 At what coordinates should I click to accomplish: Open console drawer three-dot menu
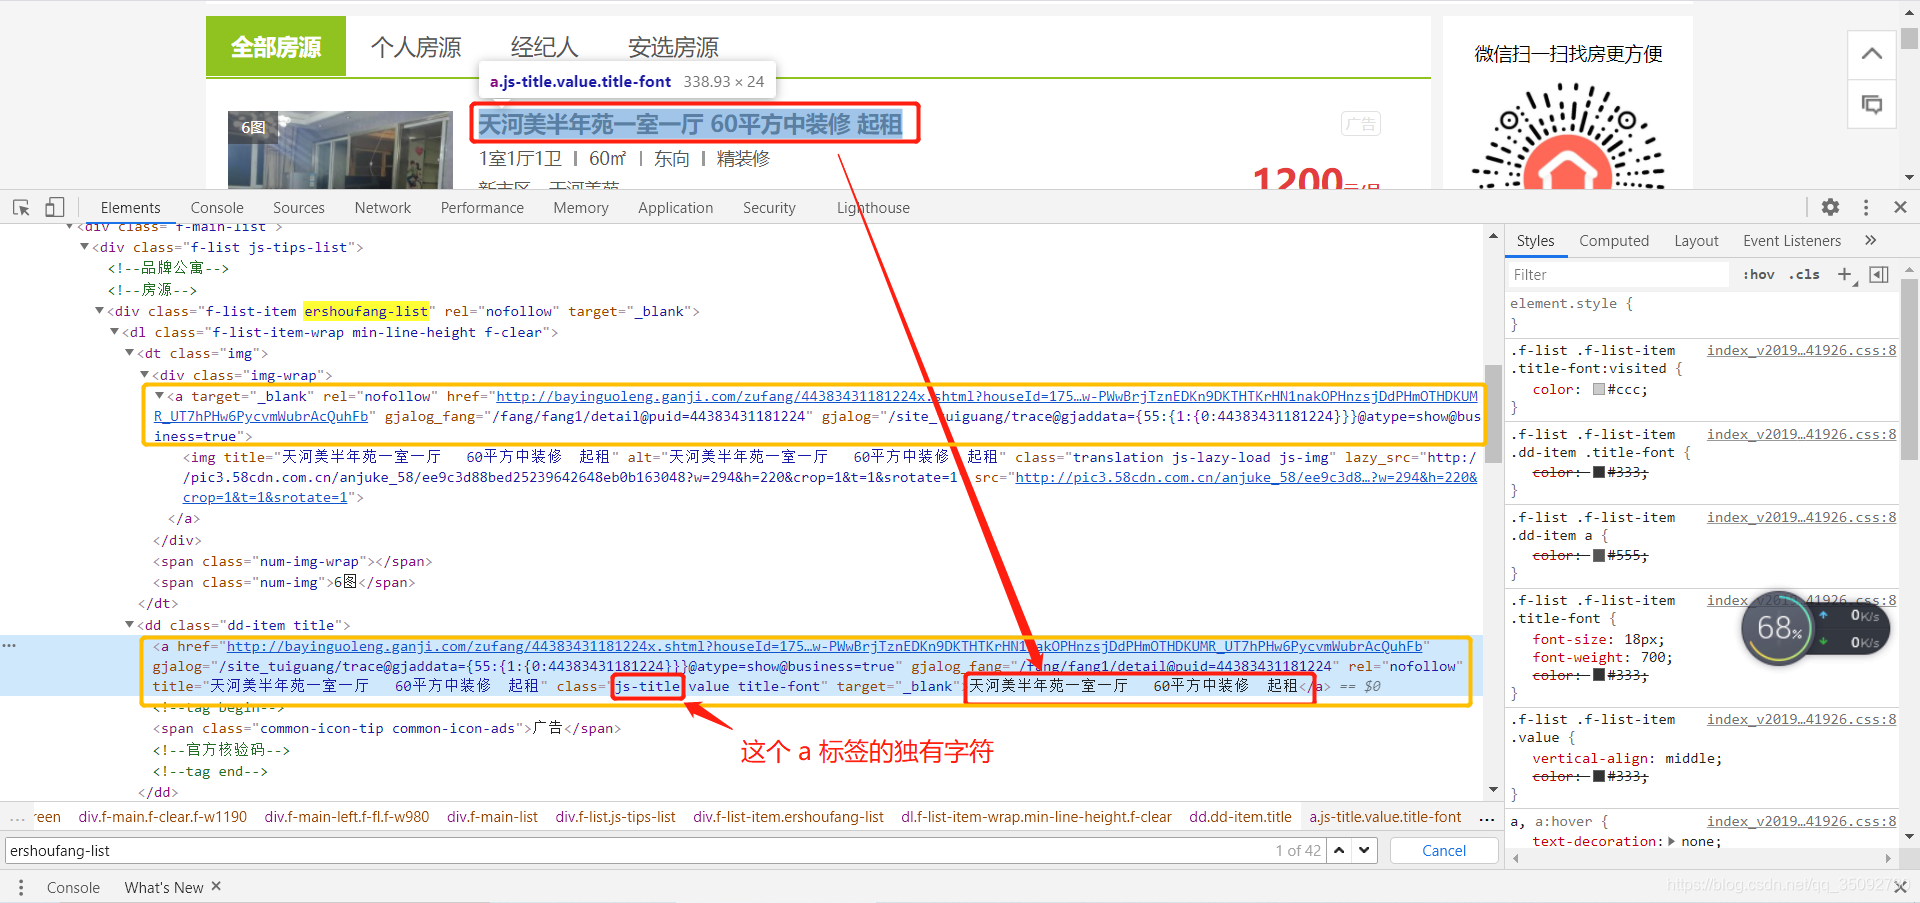pos(22,887)
